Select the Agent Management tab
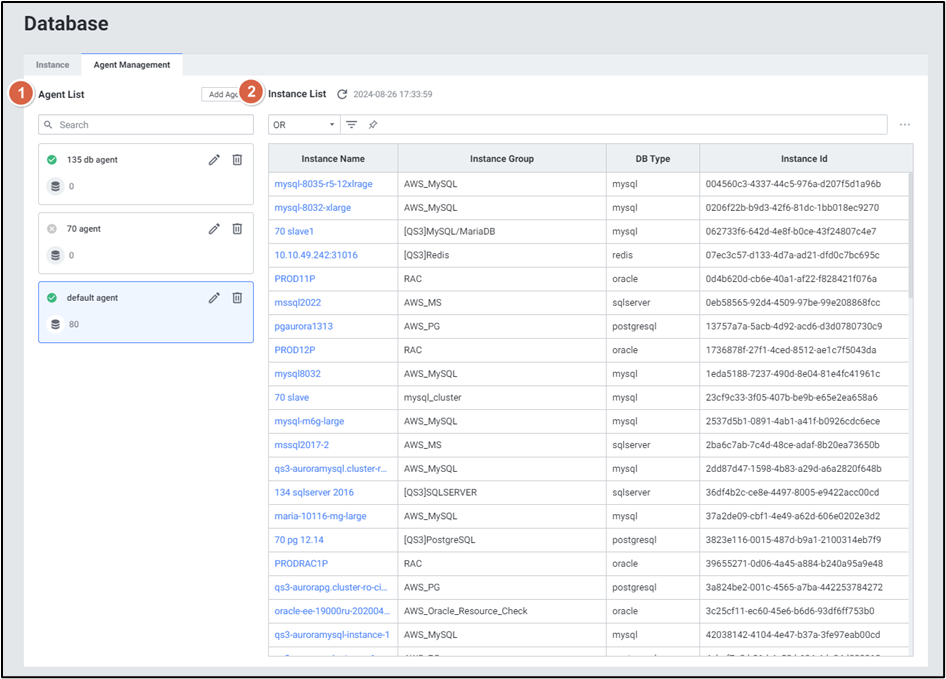 [131, 65]
